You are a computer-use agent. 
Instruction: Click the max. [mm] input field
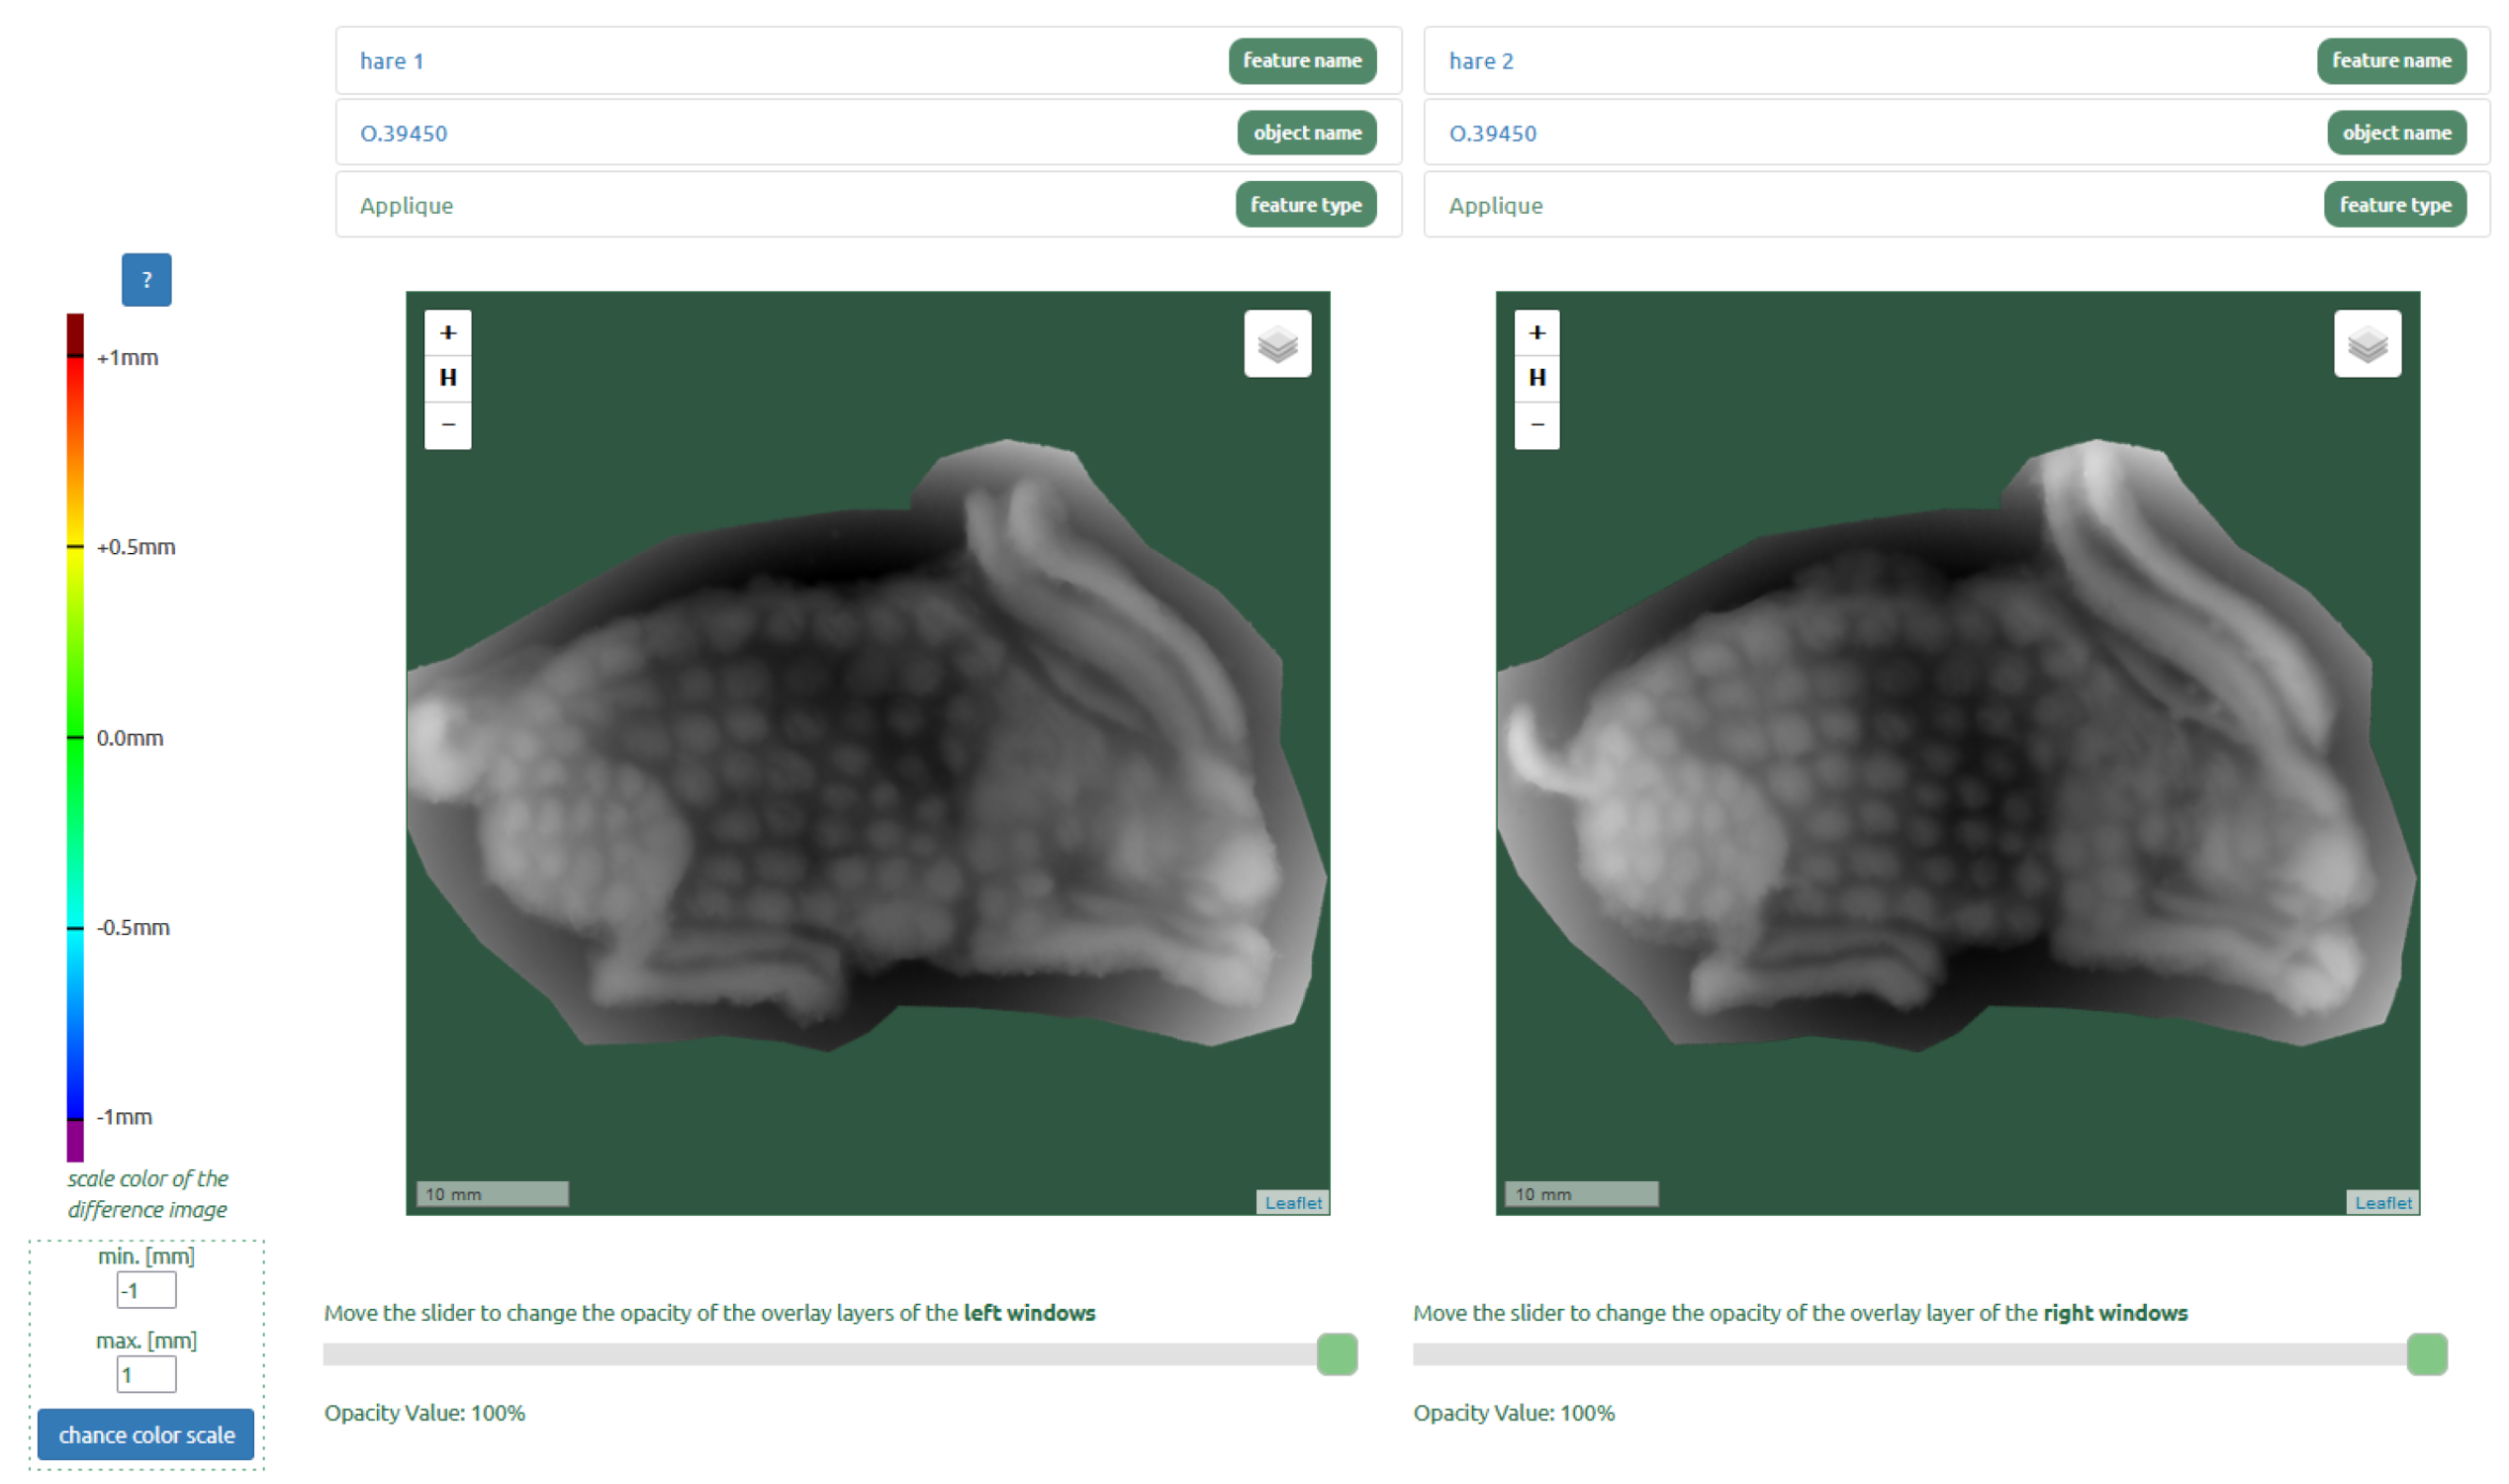click(x=146, y=1374)
